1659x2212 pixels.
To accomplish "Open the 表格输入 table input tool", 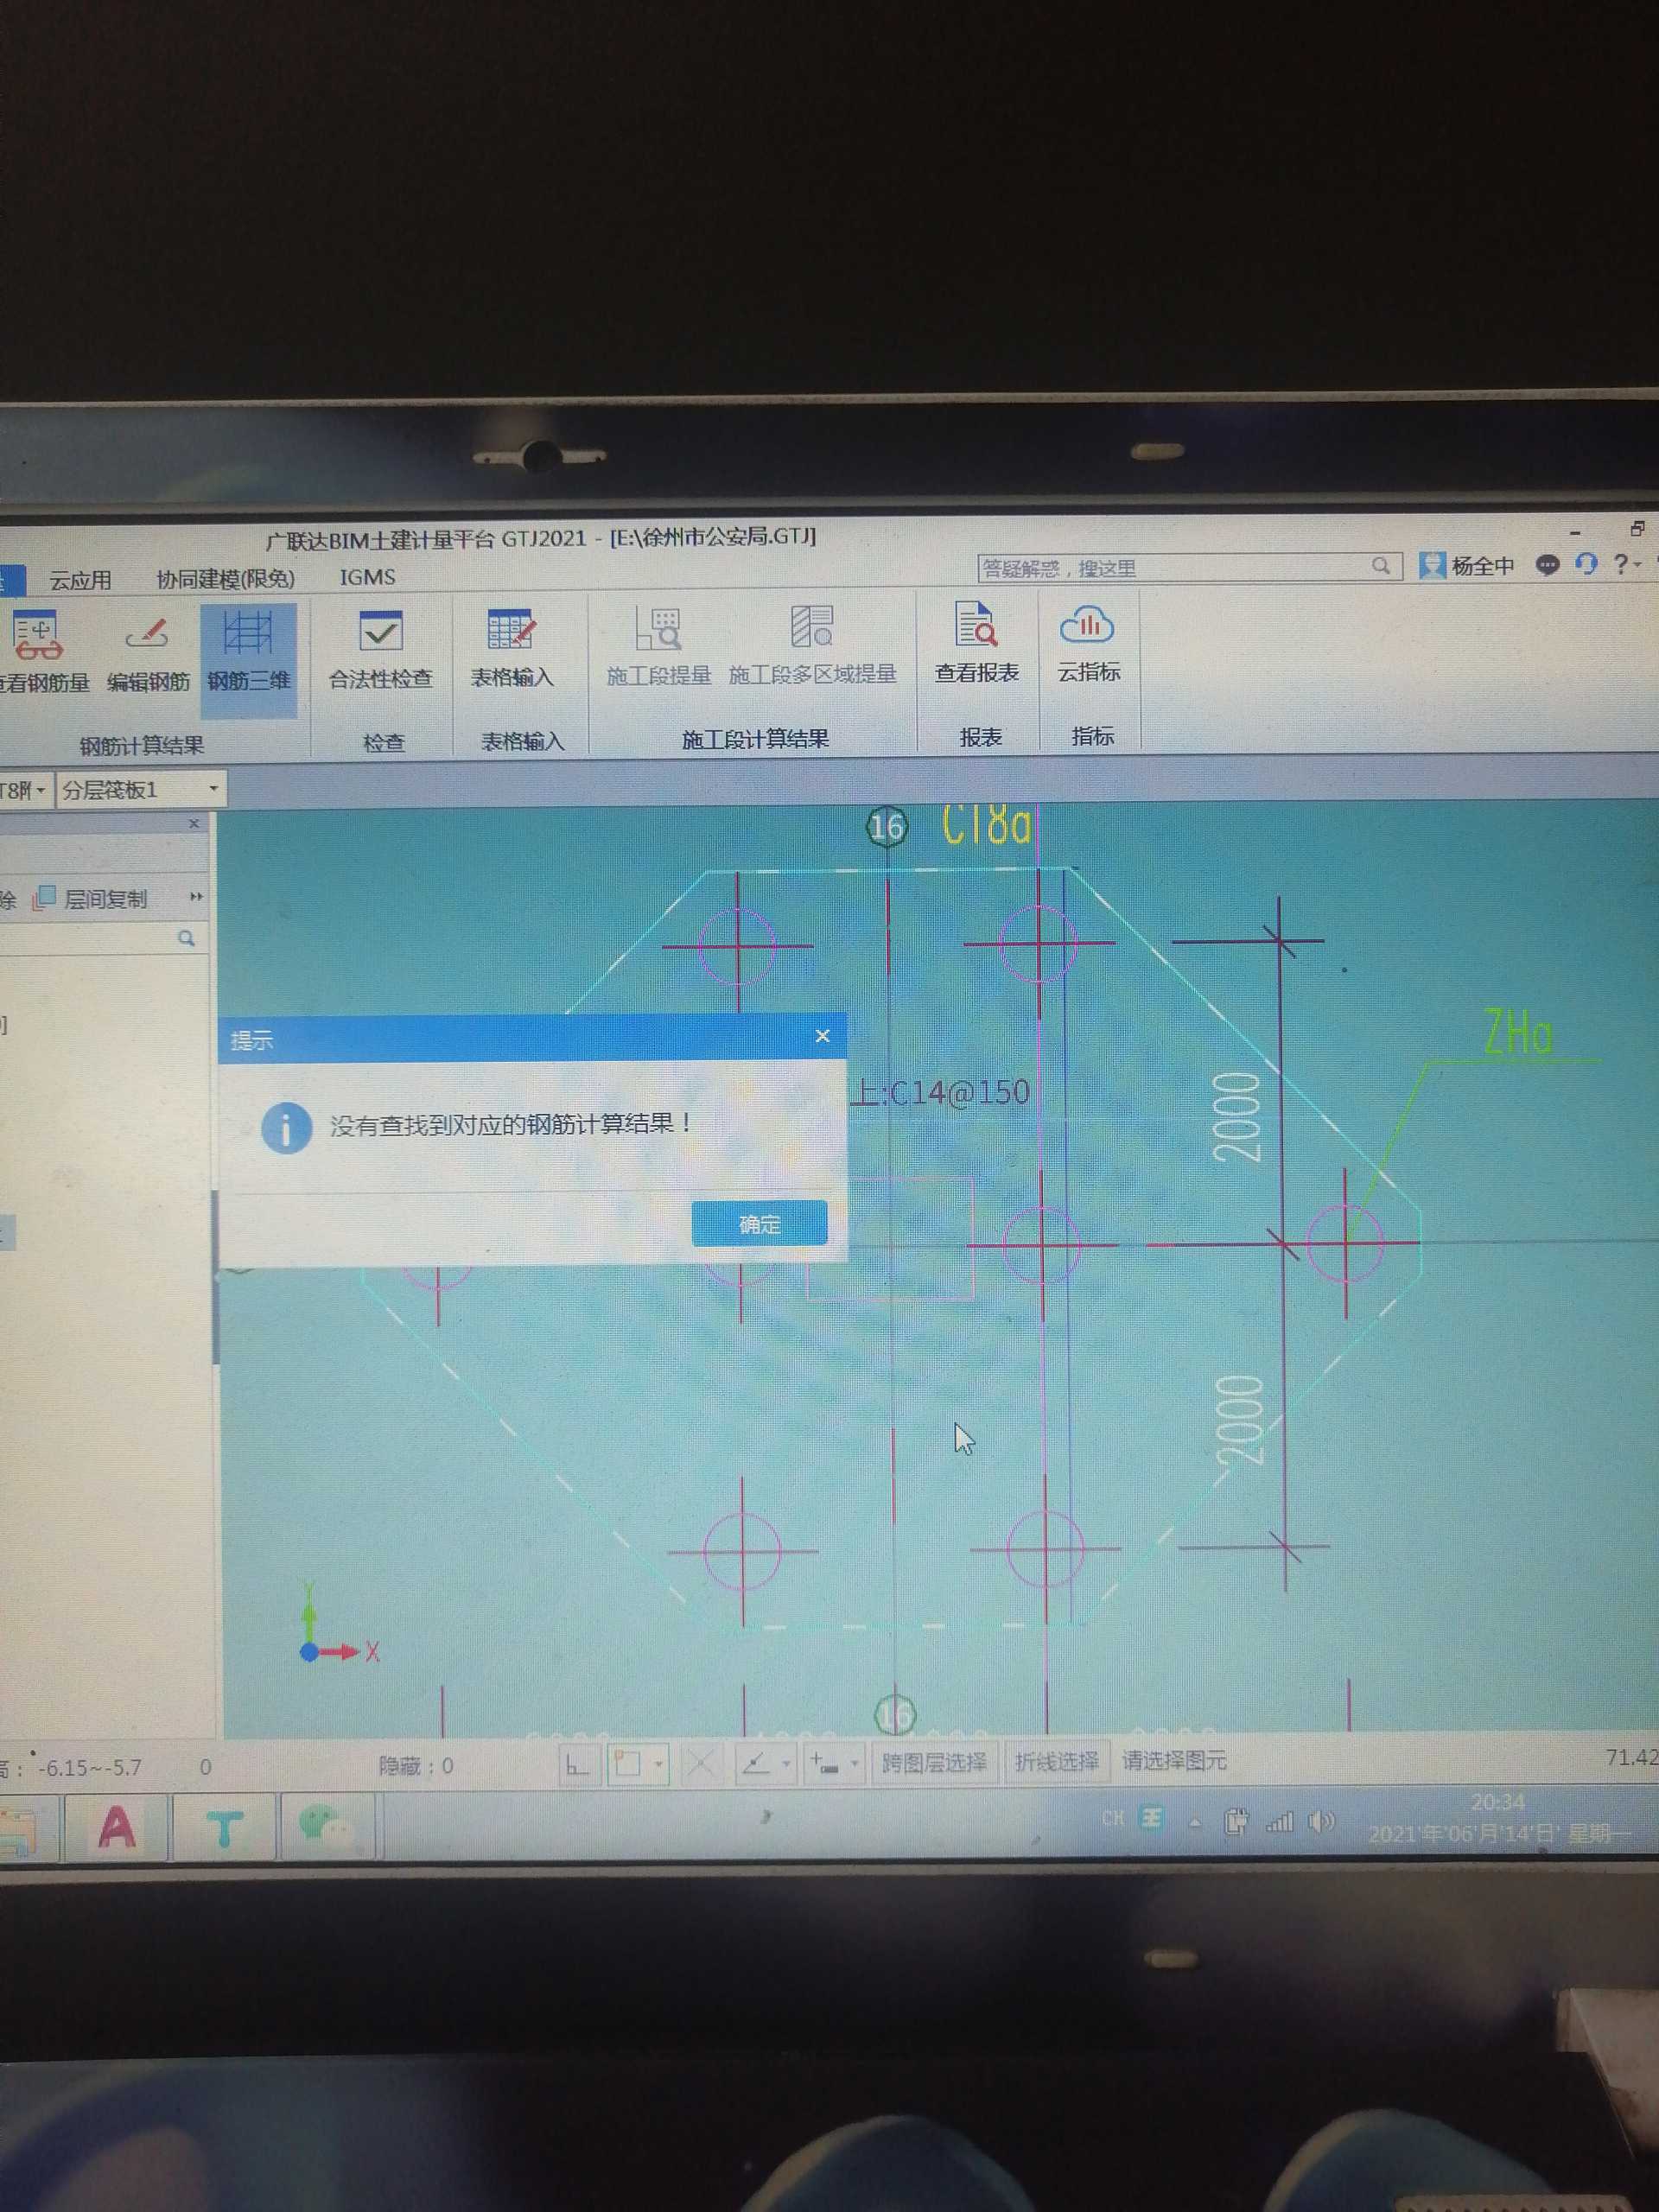I will [x=512, y=650].
